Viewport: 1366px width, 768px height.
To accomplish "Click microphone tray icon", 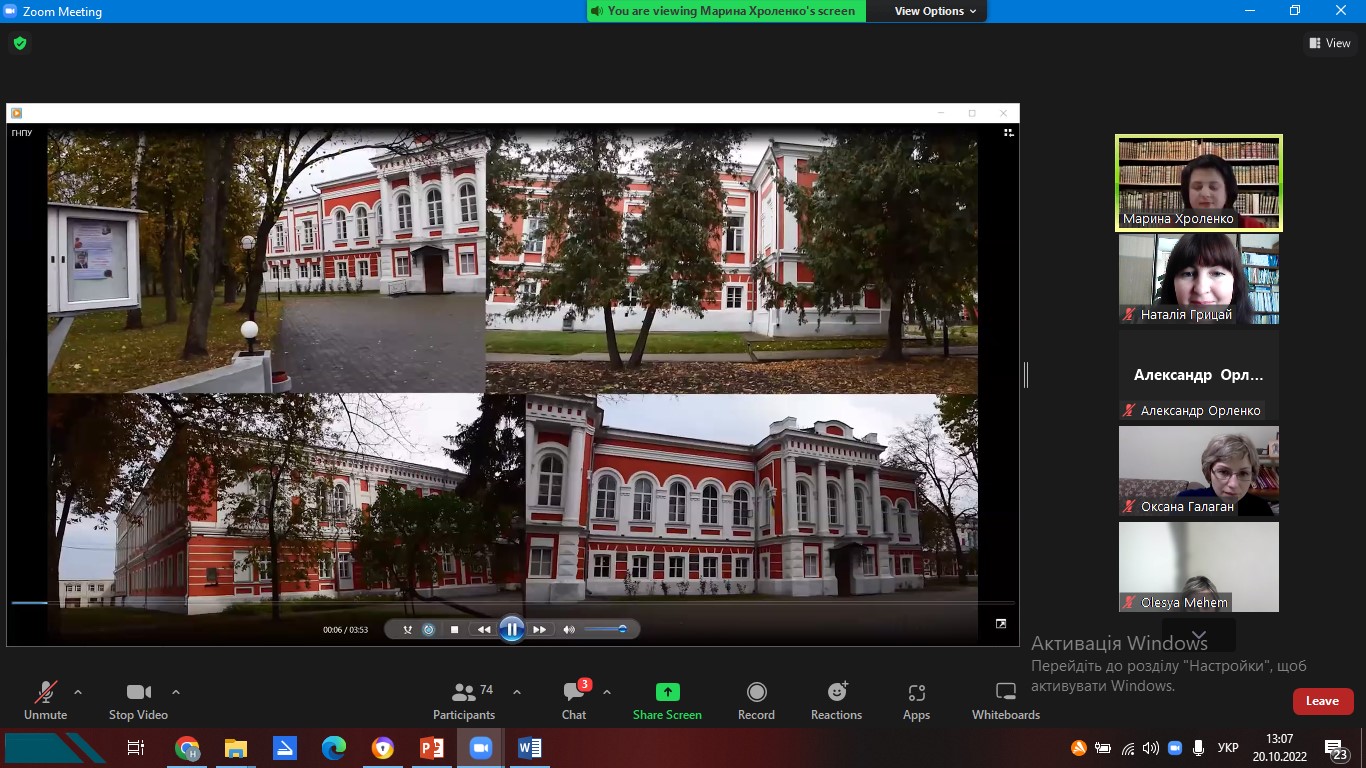I will [1198, 748].
